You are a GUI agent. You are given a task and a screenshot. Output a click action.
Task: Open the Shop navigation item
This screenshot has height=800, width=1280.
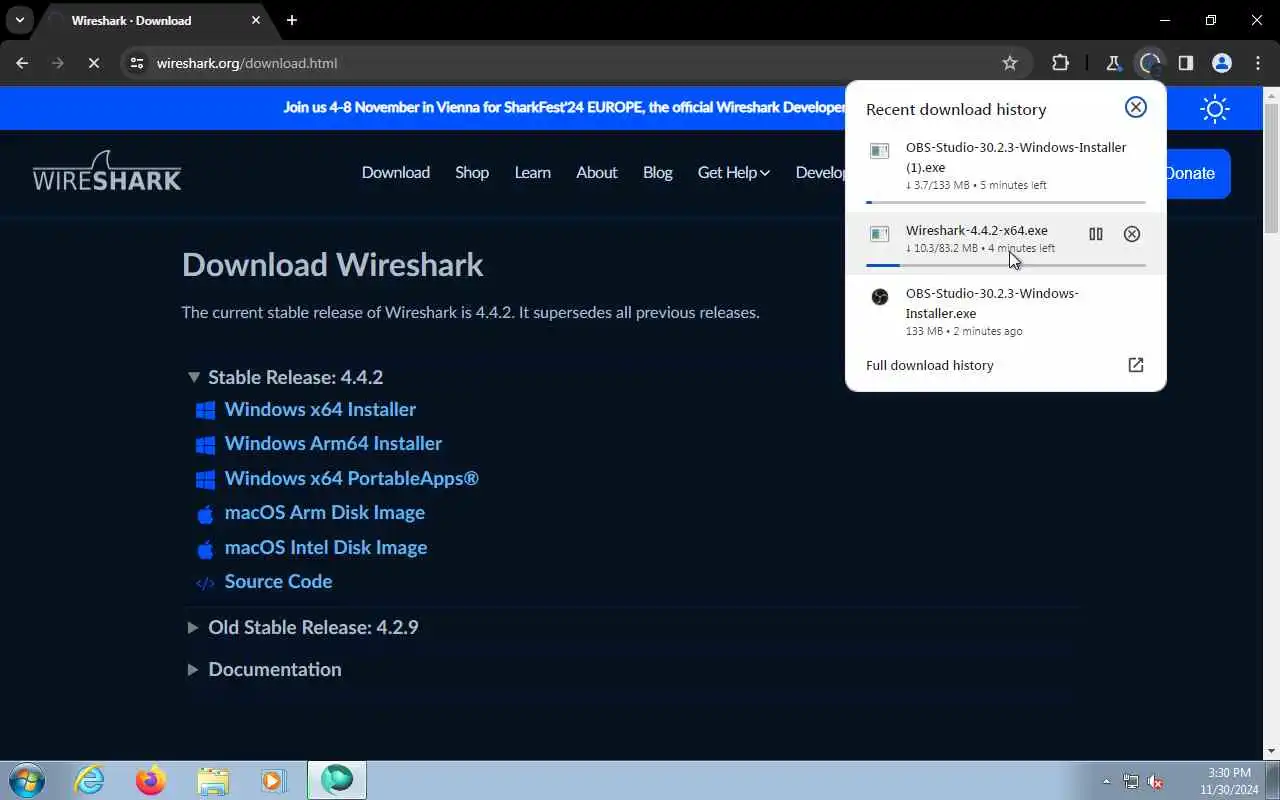pyautogui.click(x=472, y=172)
